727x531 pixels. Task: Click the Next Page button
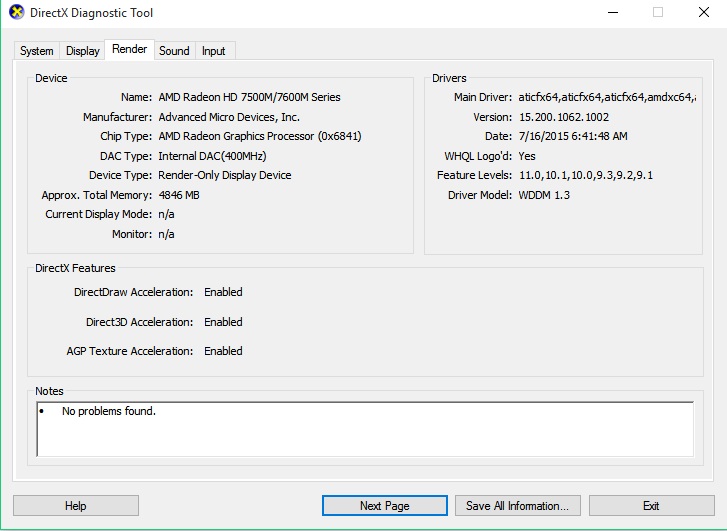tap(385, 505)
